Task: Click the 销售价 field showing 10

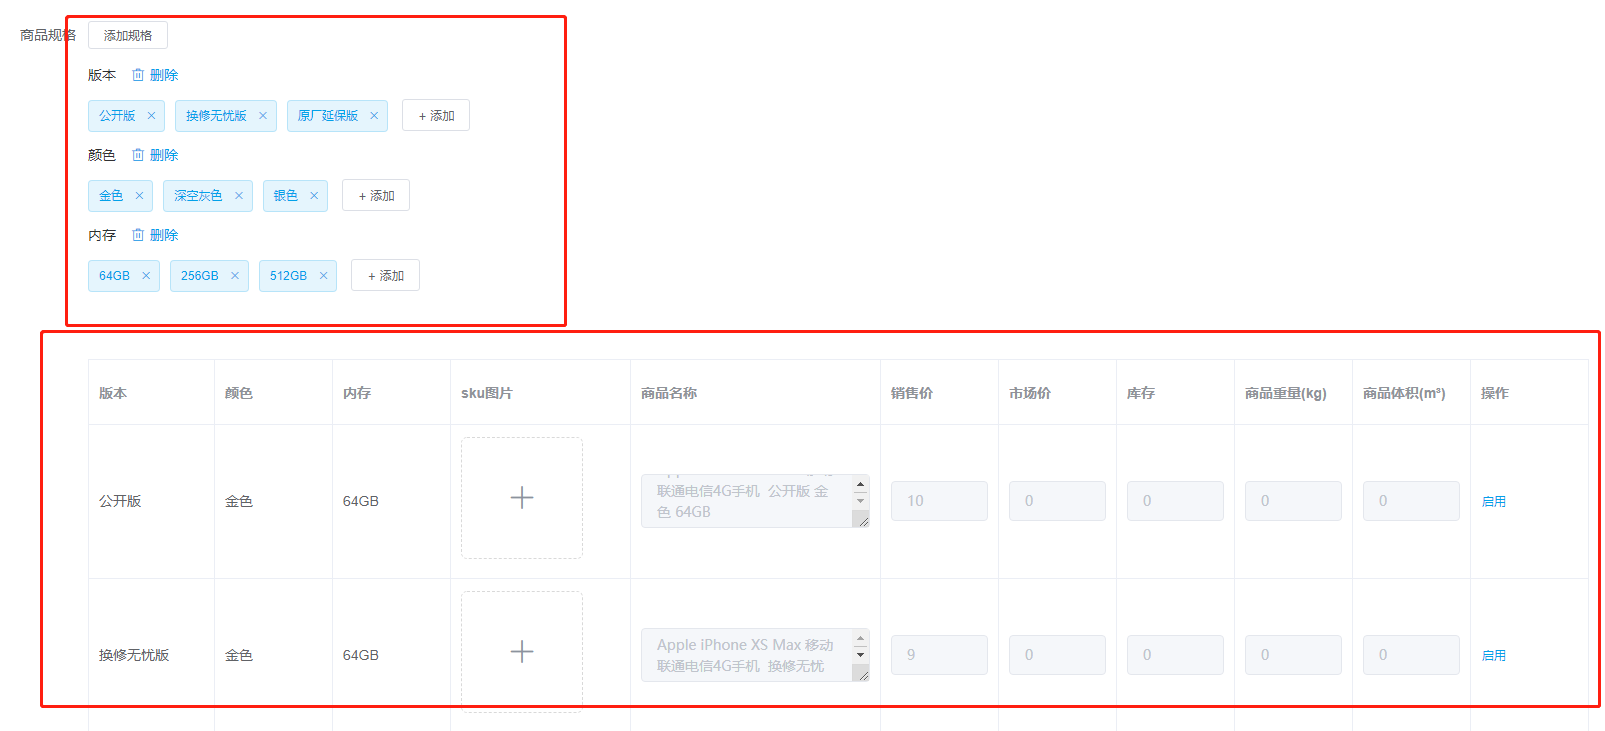Action: (939, 501)
